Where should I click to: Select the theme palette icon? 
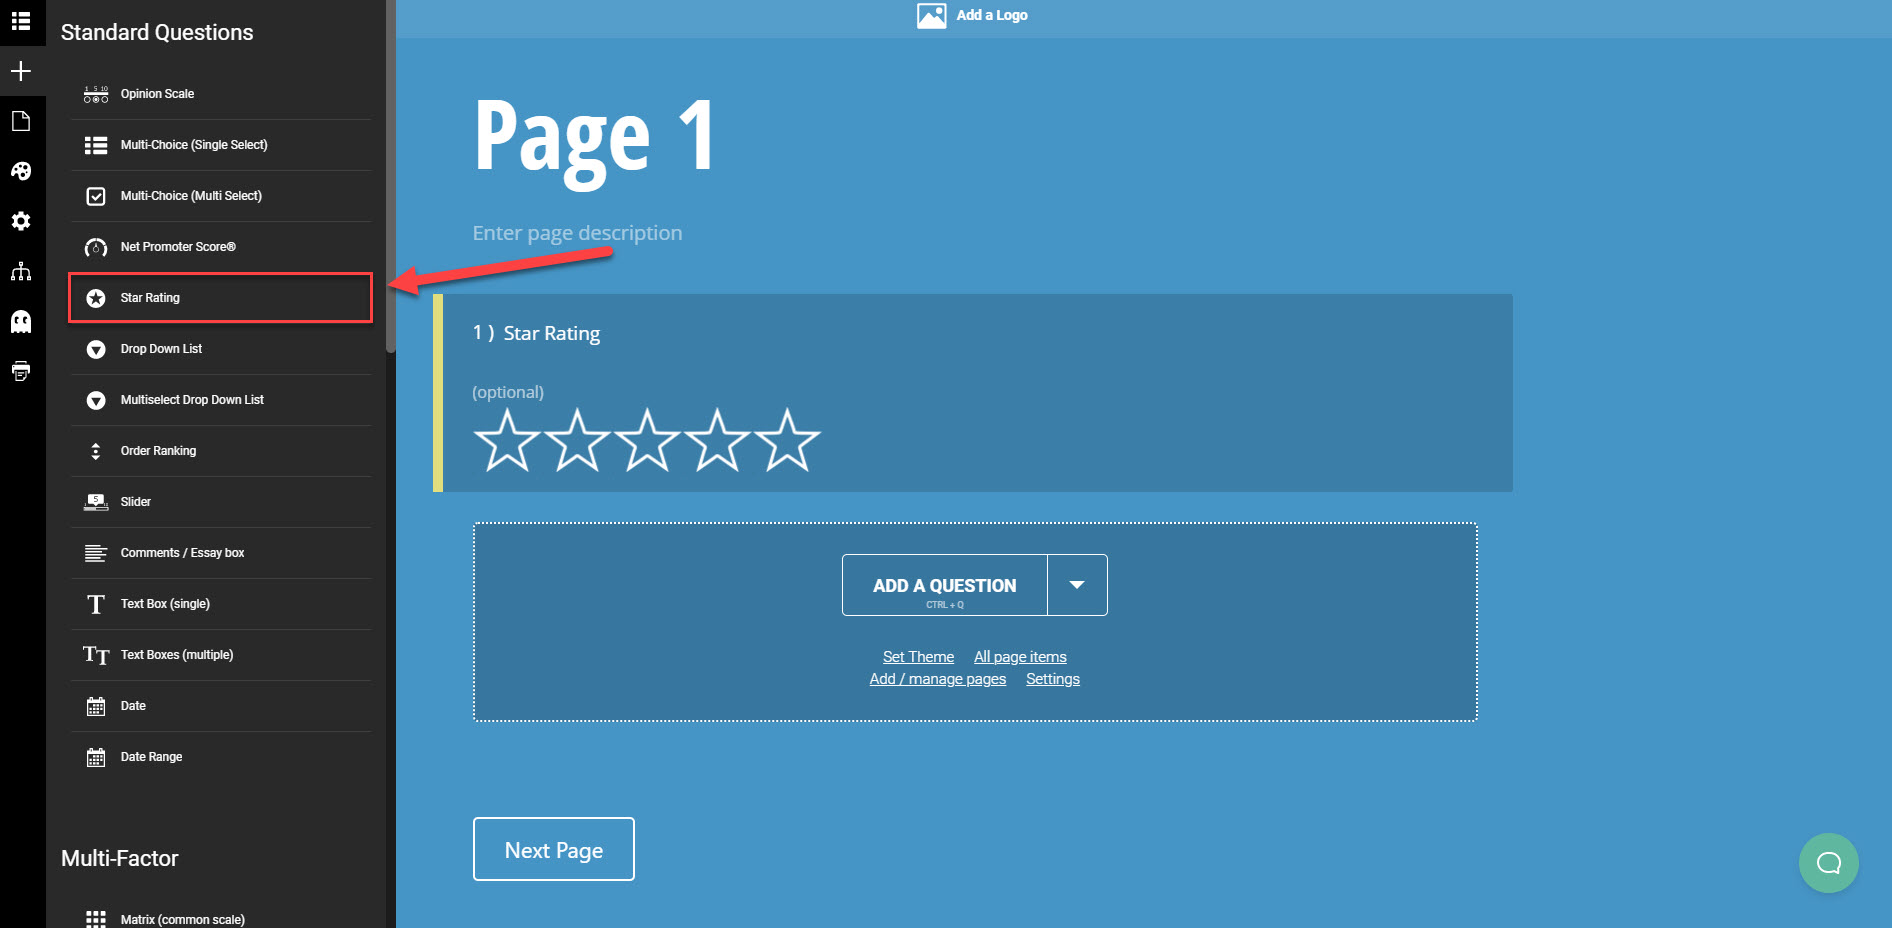pyautogui.click(x=21, y=171)
